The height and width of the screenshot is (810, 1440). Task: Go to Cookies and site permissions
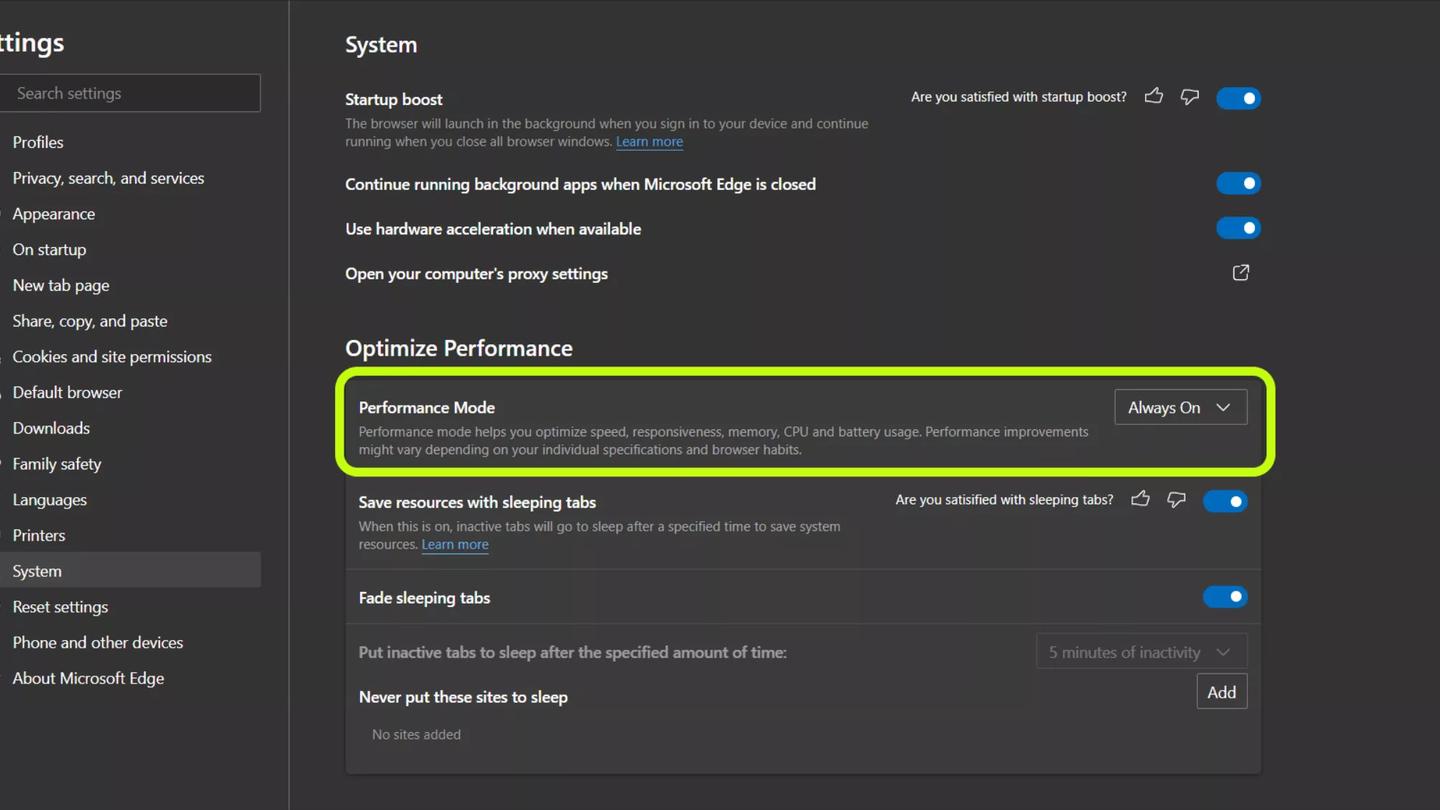click(112, 357)
